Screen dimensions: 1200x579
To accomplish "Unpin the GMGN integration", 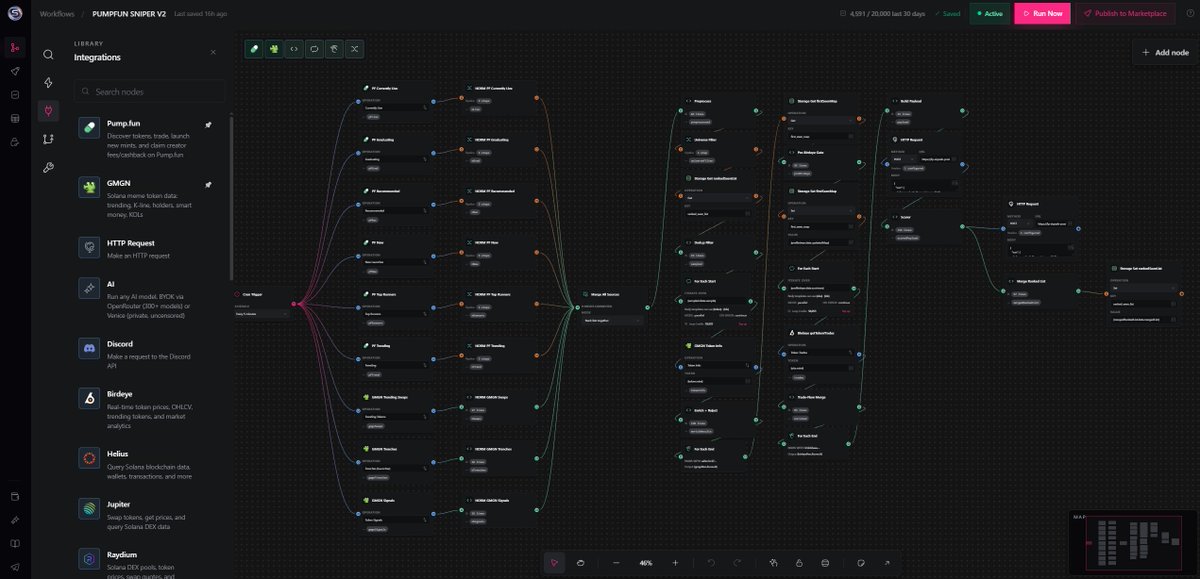I will [208, 185].
